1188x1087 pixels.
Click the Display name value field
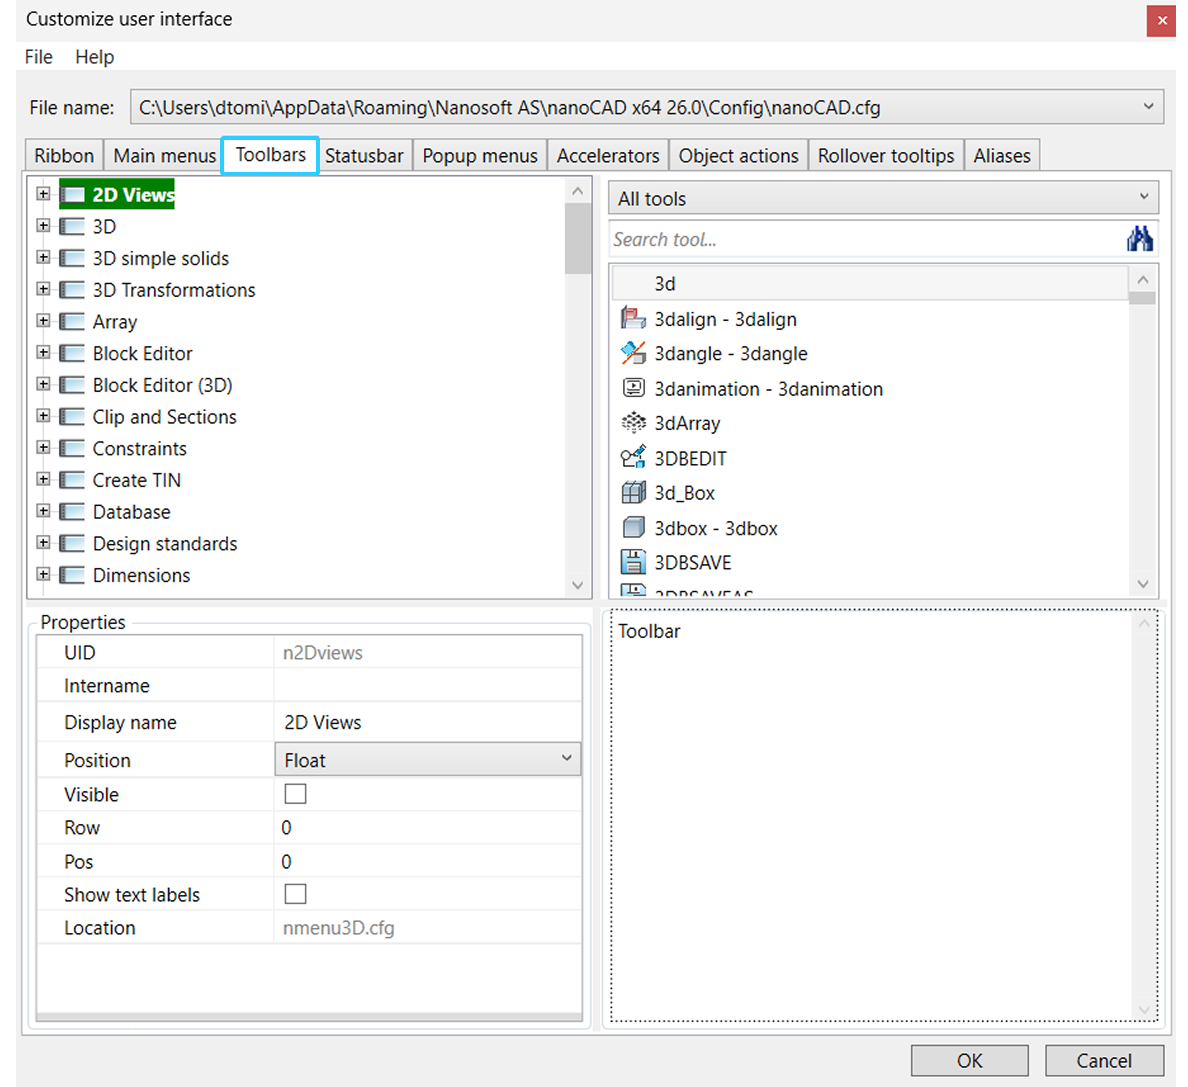428,722
